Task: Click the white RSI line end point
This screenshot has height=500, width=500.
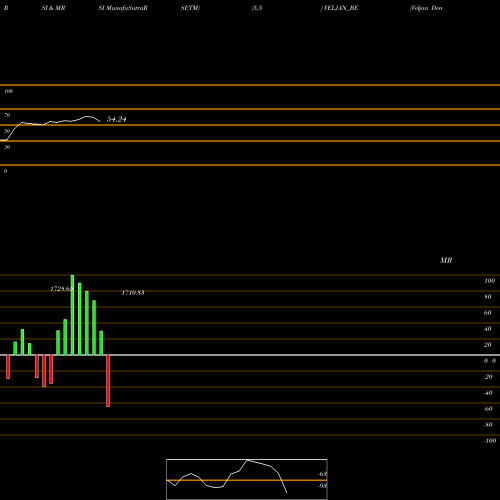Action: [100, 121]
